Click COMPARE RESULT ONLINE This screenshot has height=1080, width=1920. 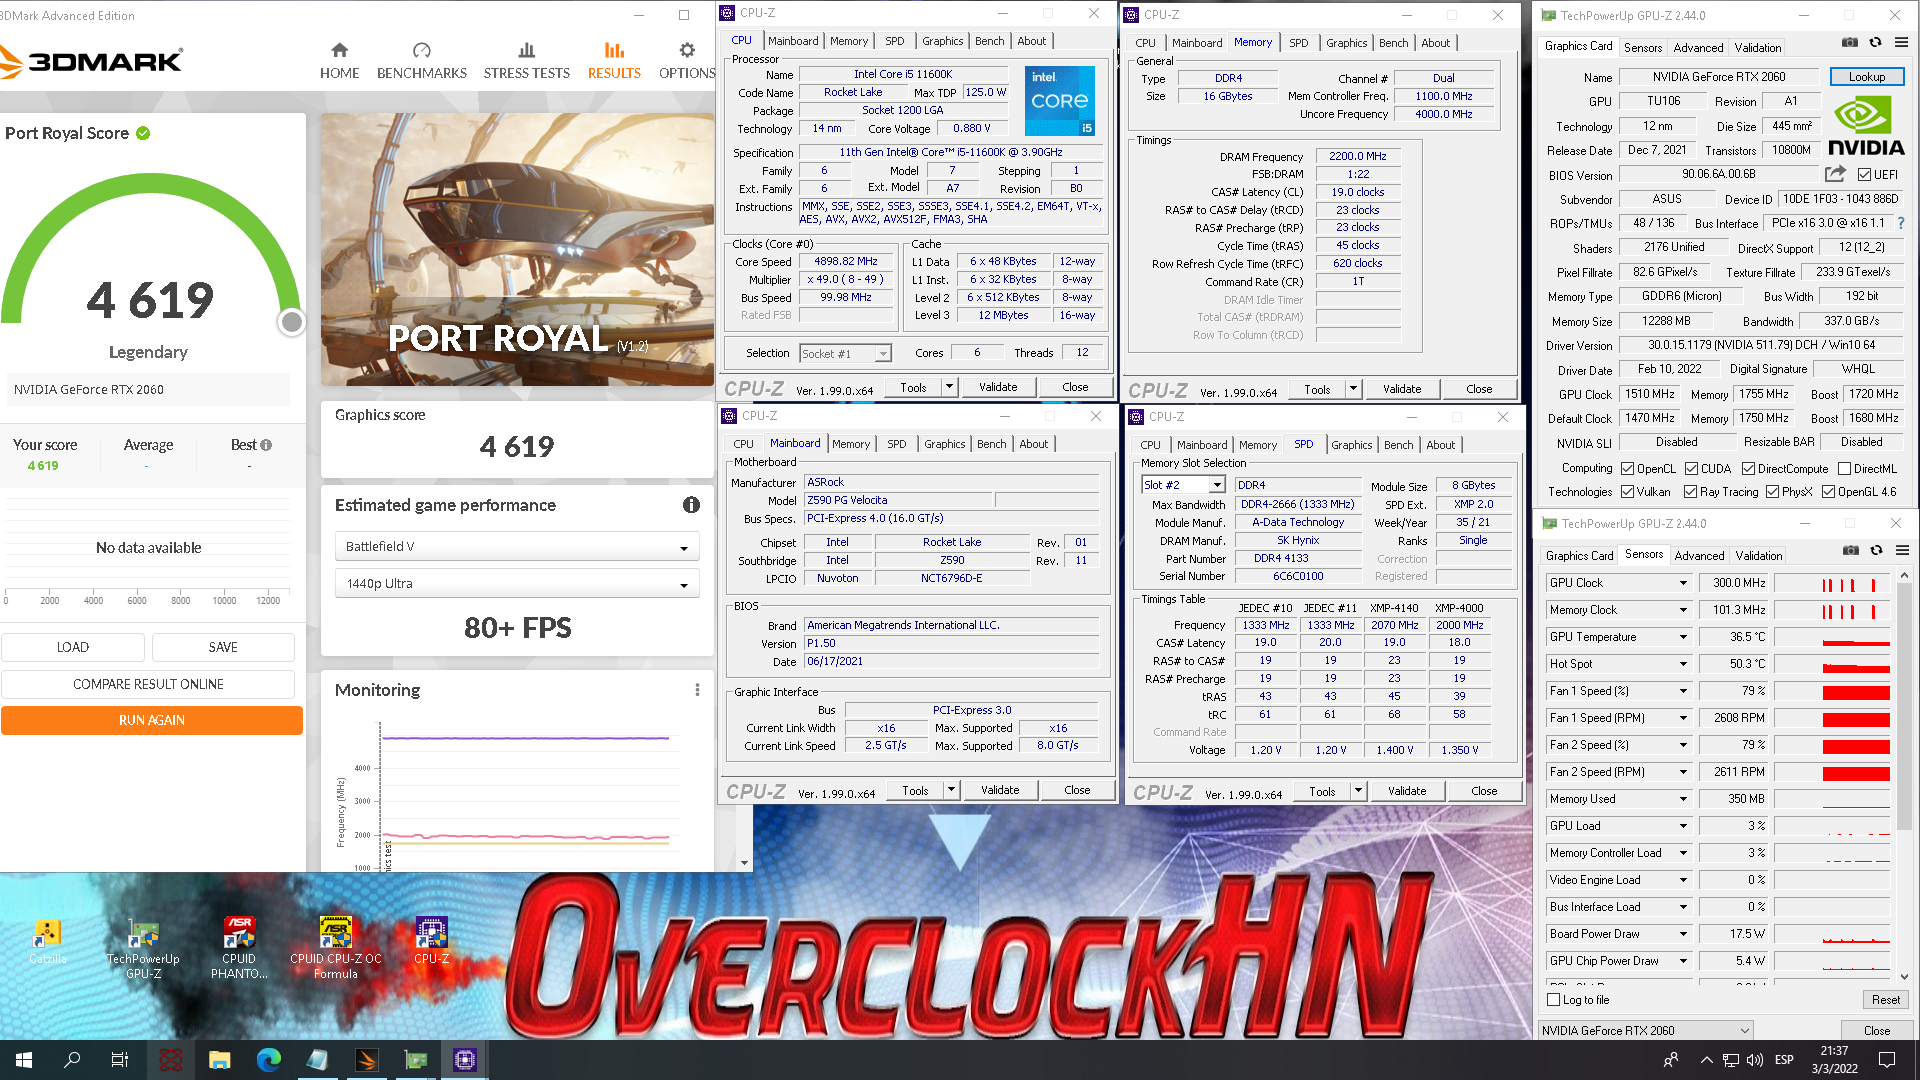(148, 684)
